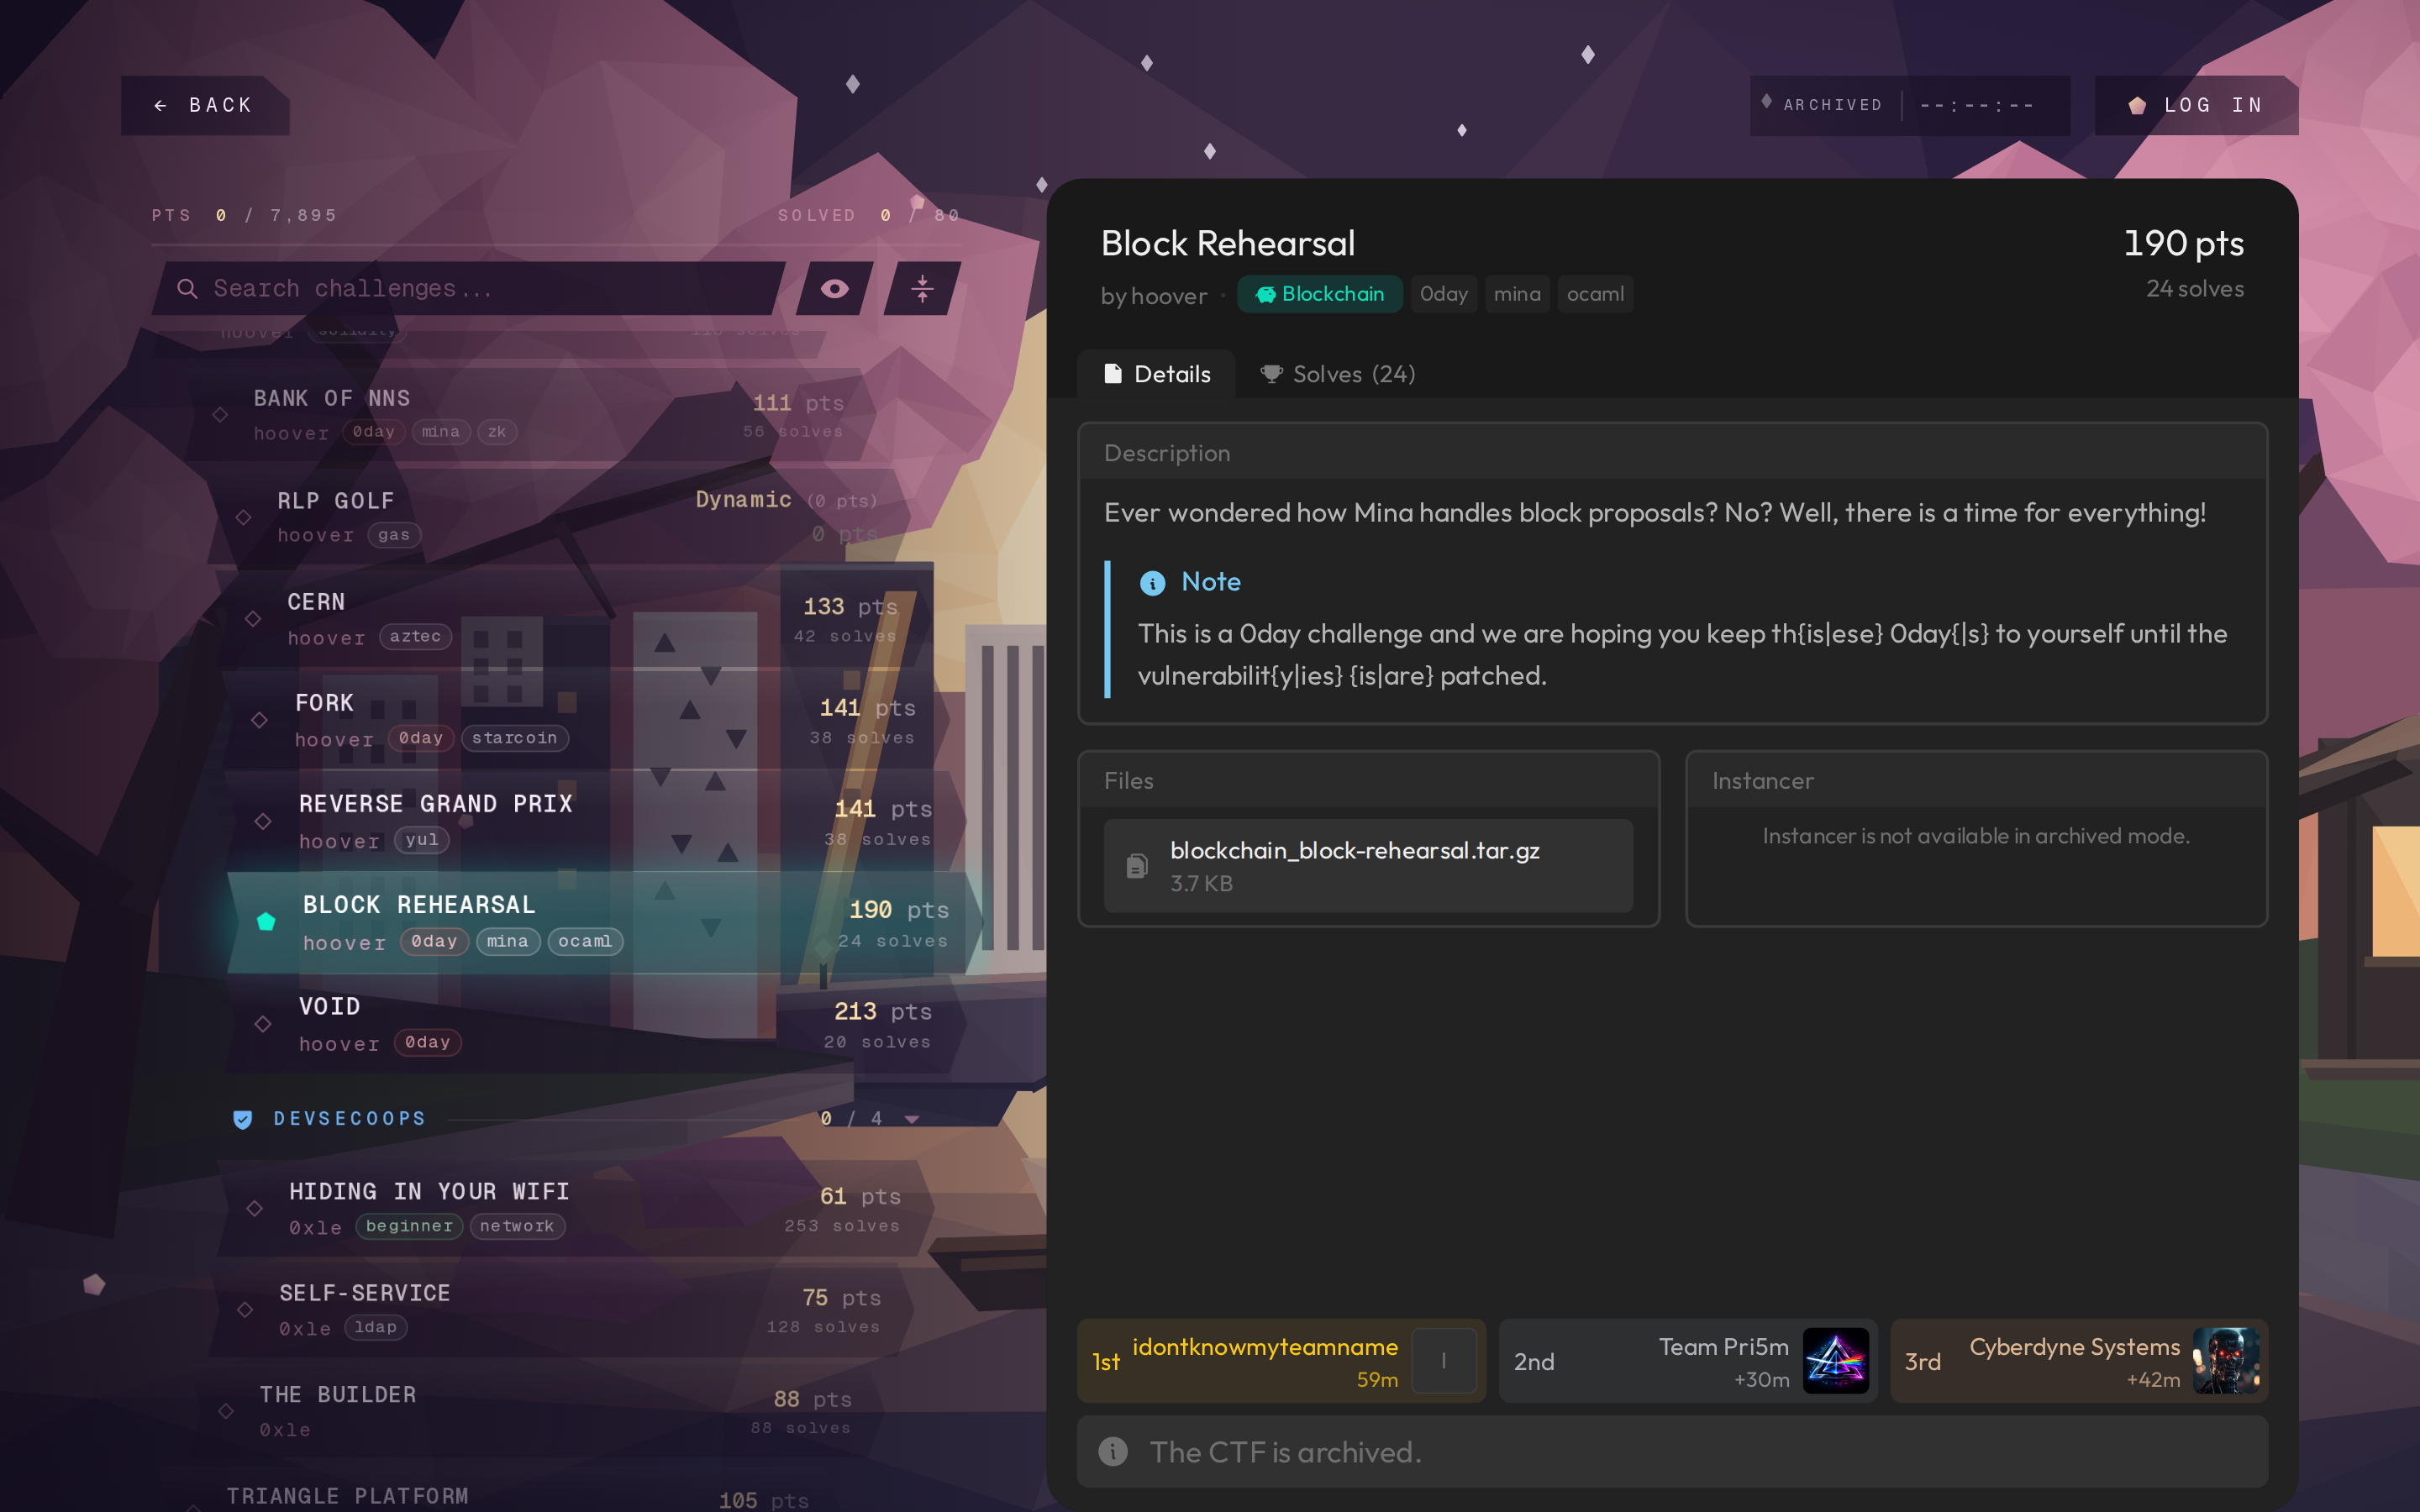Switch to the Solves (24) tab
Screen dimensions: 2420x1512
[x=1337, y=374]
